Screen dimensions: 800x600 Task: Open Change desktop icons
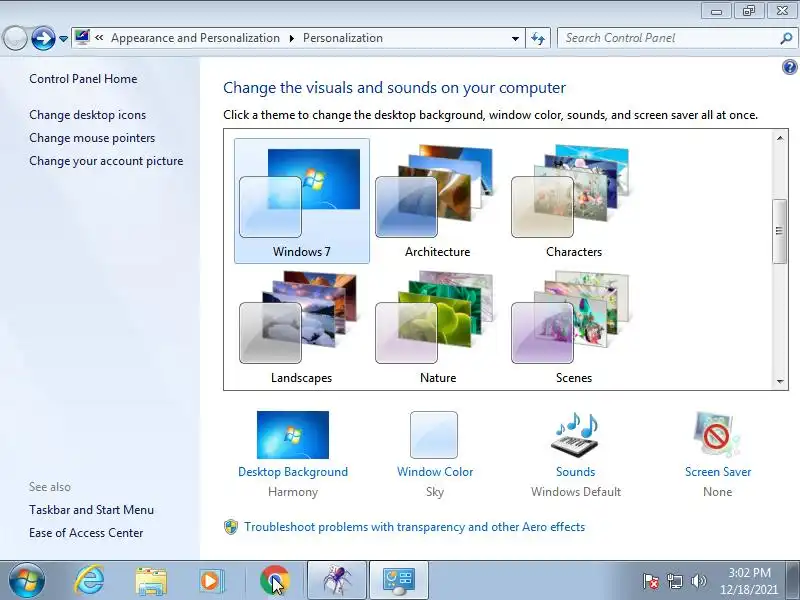point(87,115)
